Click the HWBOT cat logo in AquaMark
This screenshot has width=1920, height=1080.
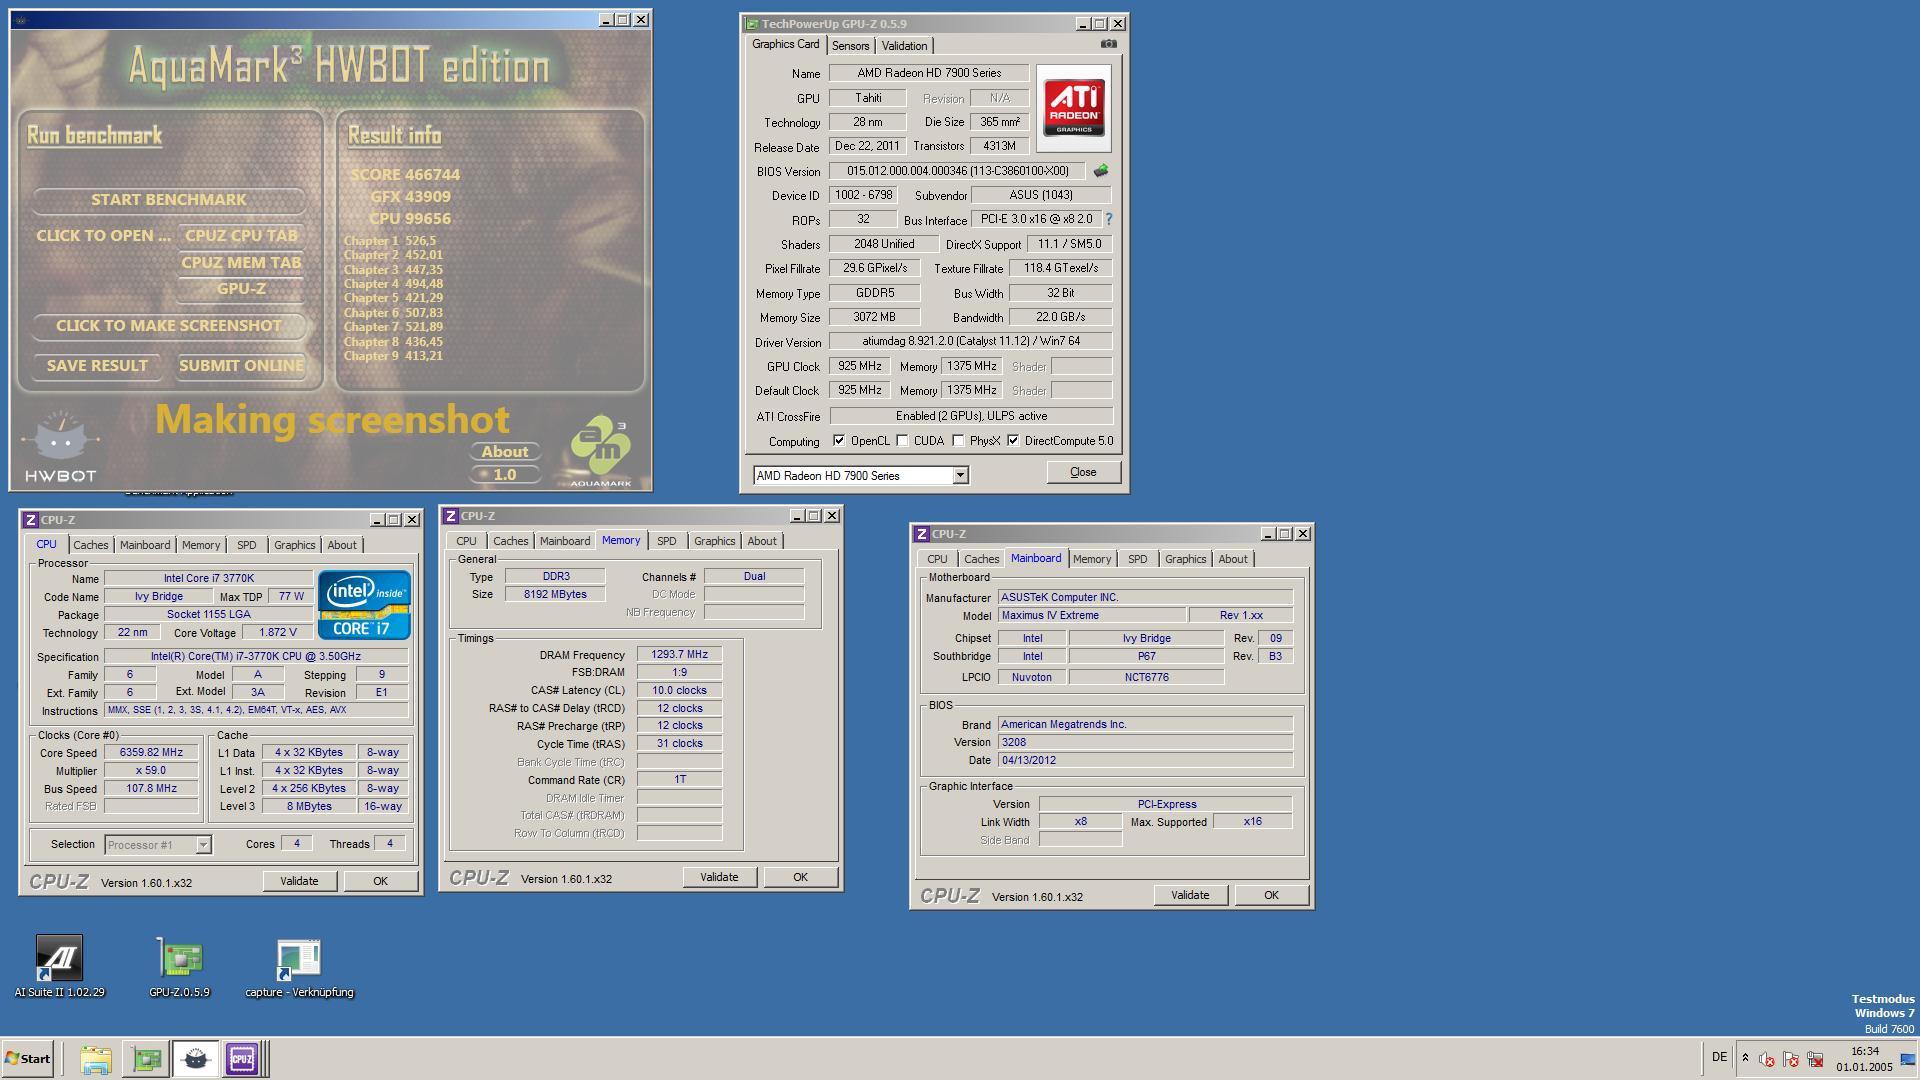pyautogui.click(x=60, y=447)
